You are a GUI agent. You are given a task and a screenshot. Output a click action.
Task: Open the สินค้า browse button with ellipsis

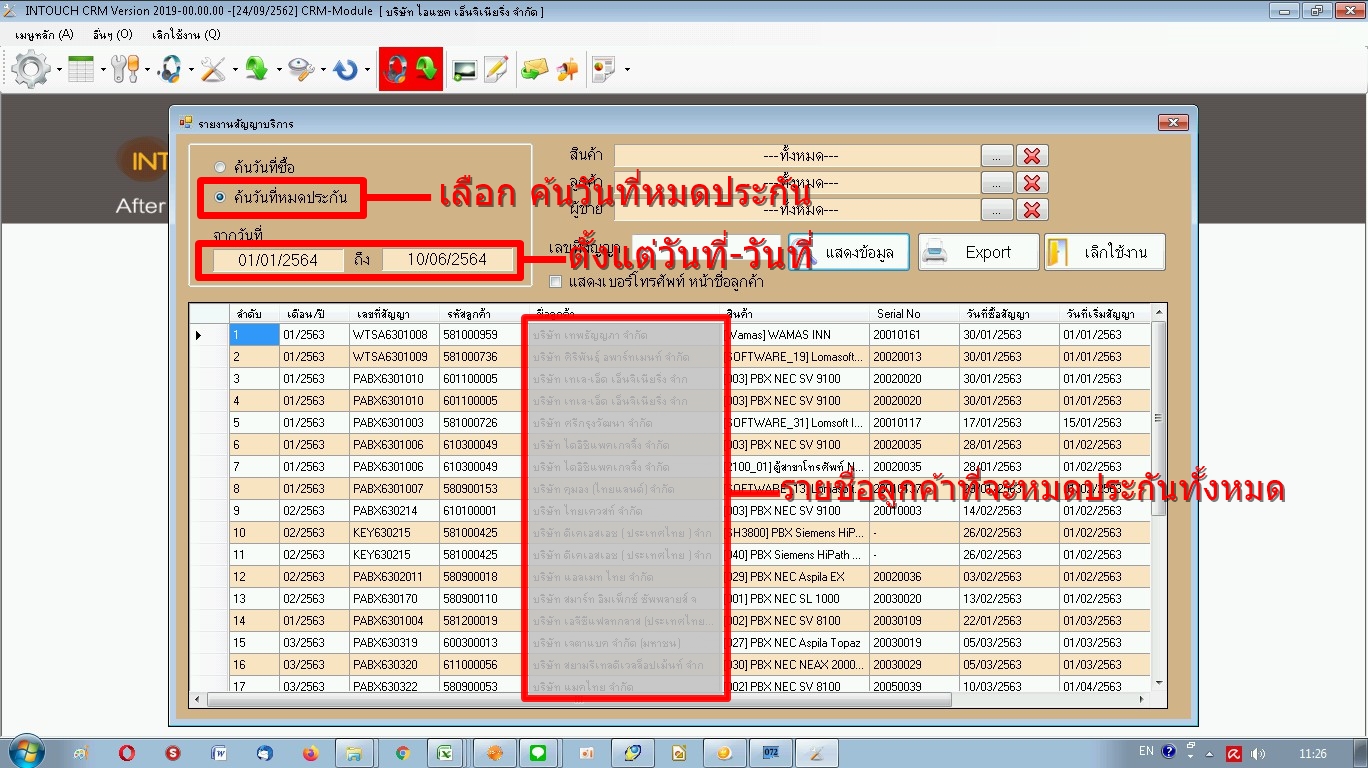(996, 156)
